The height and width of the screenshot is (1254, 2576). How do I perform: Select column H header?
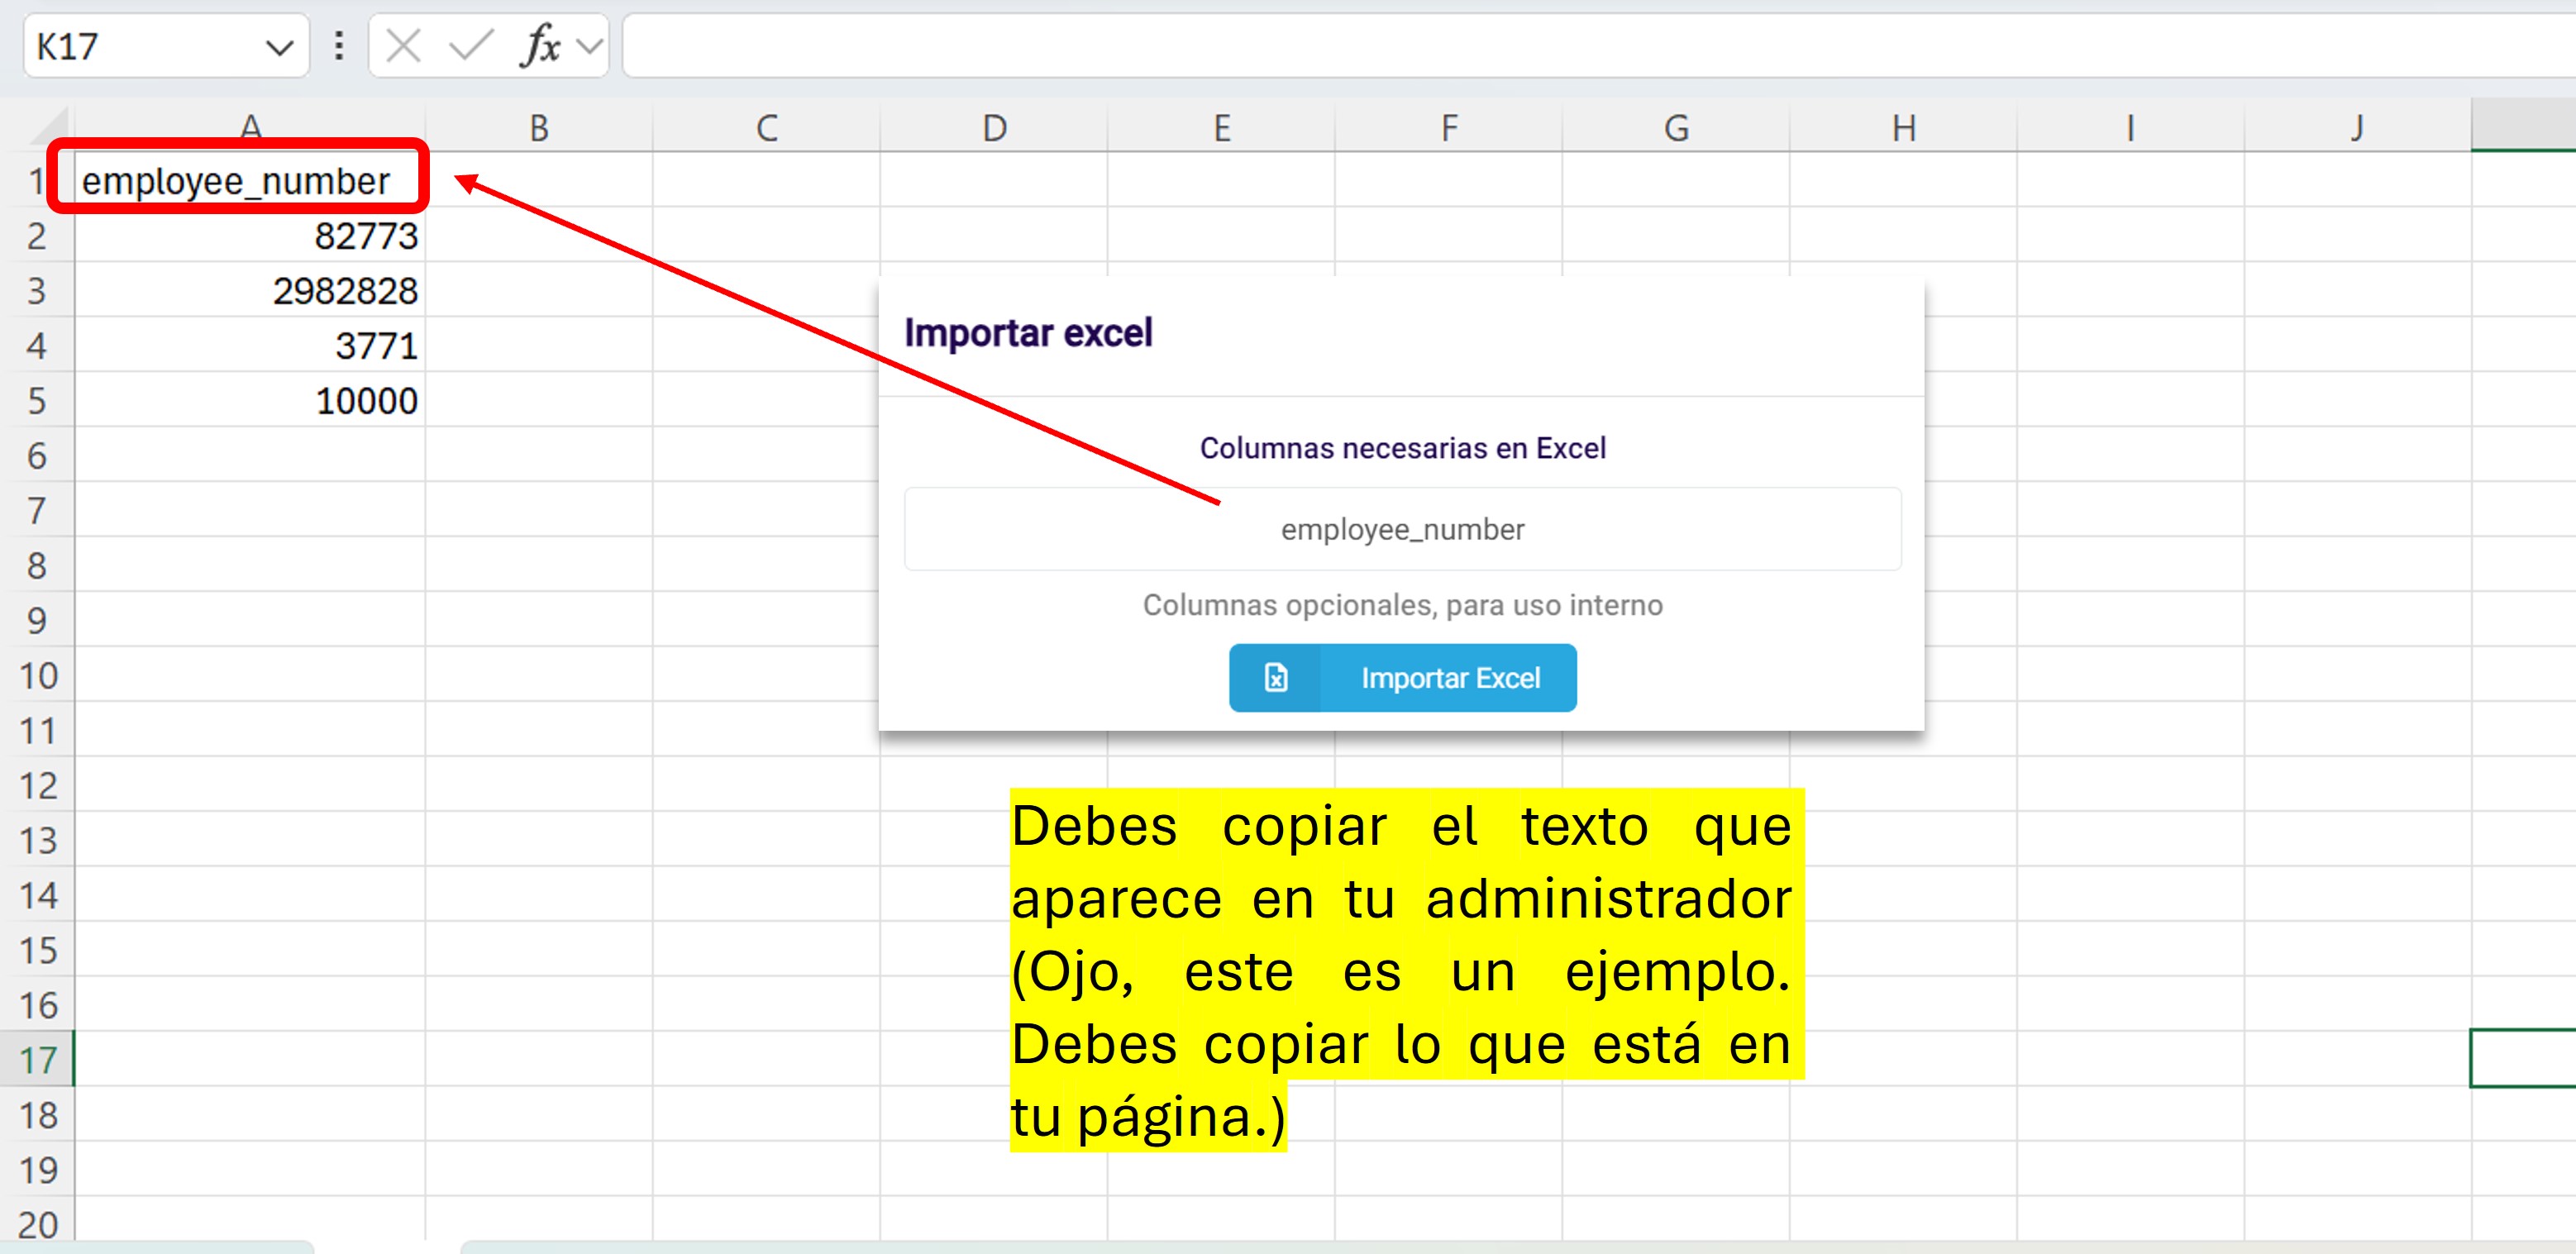(1903, 128)
